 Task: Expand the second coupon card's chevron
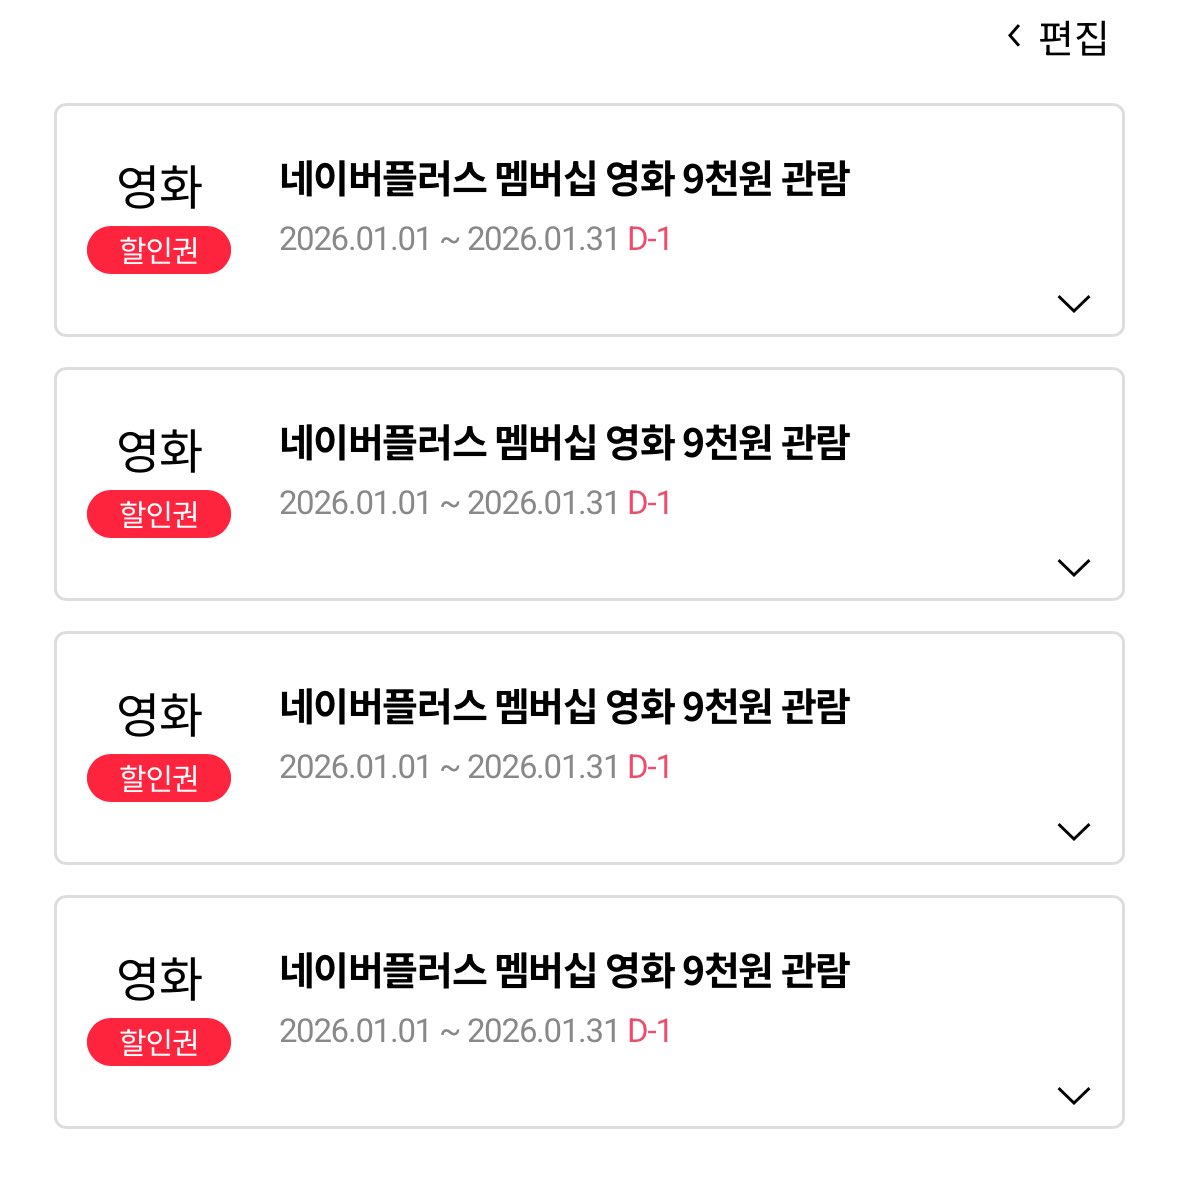[x=1073, y=567]
